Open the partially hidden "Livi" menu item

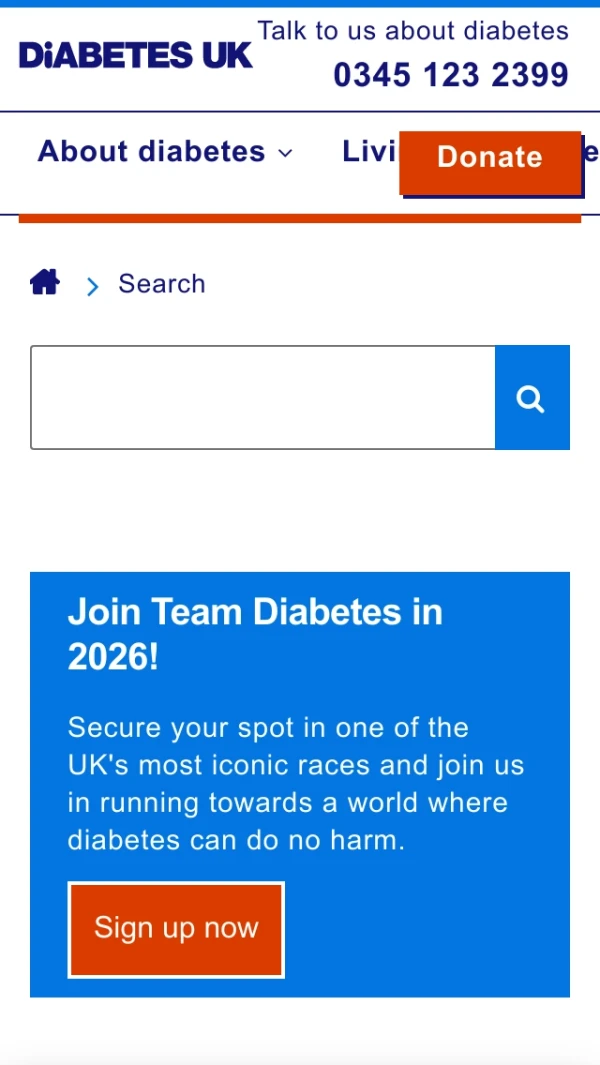tap(368, 152)
